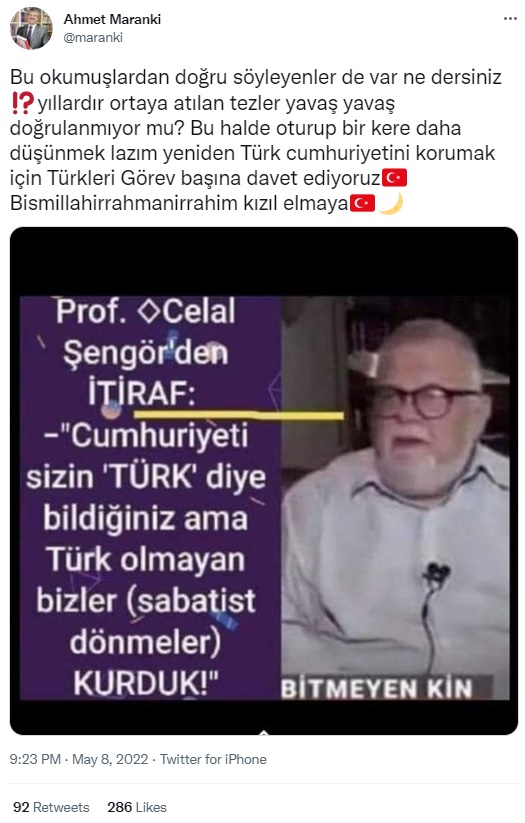Click the Twitter for iPhone source link

coord(213,759)
